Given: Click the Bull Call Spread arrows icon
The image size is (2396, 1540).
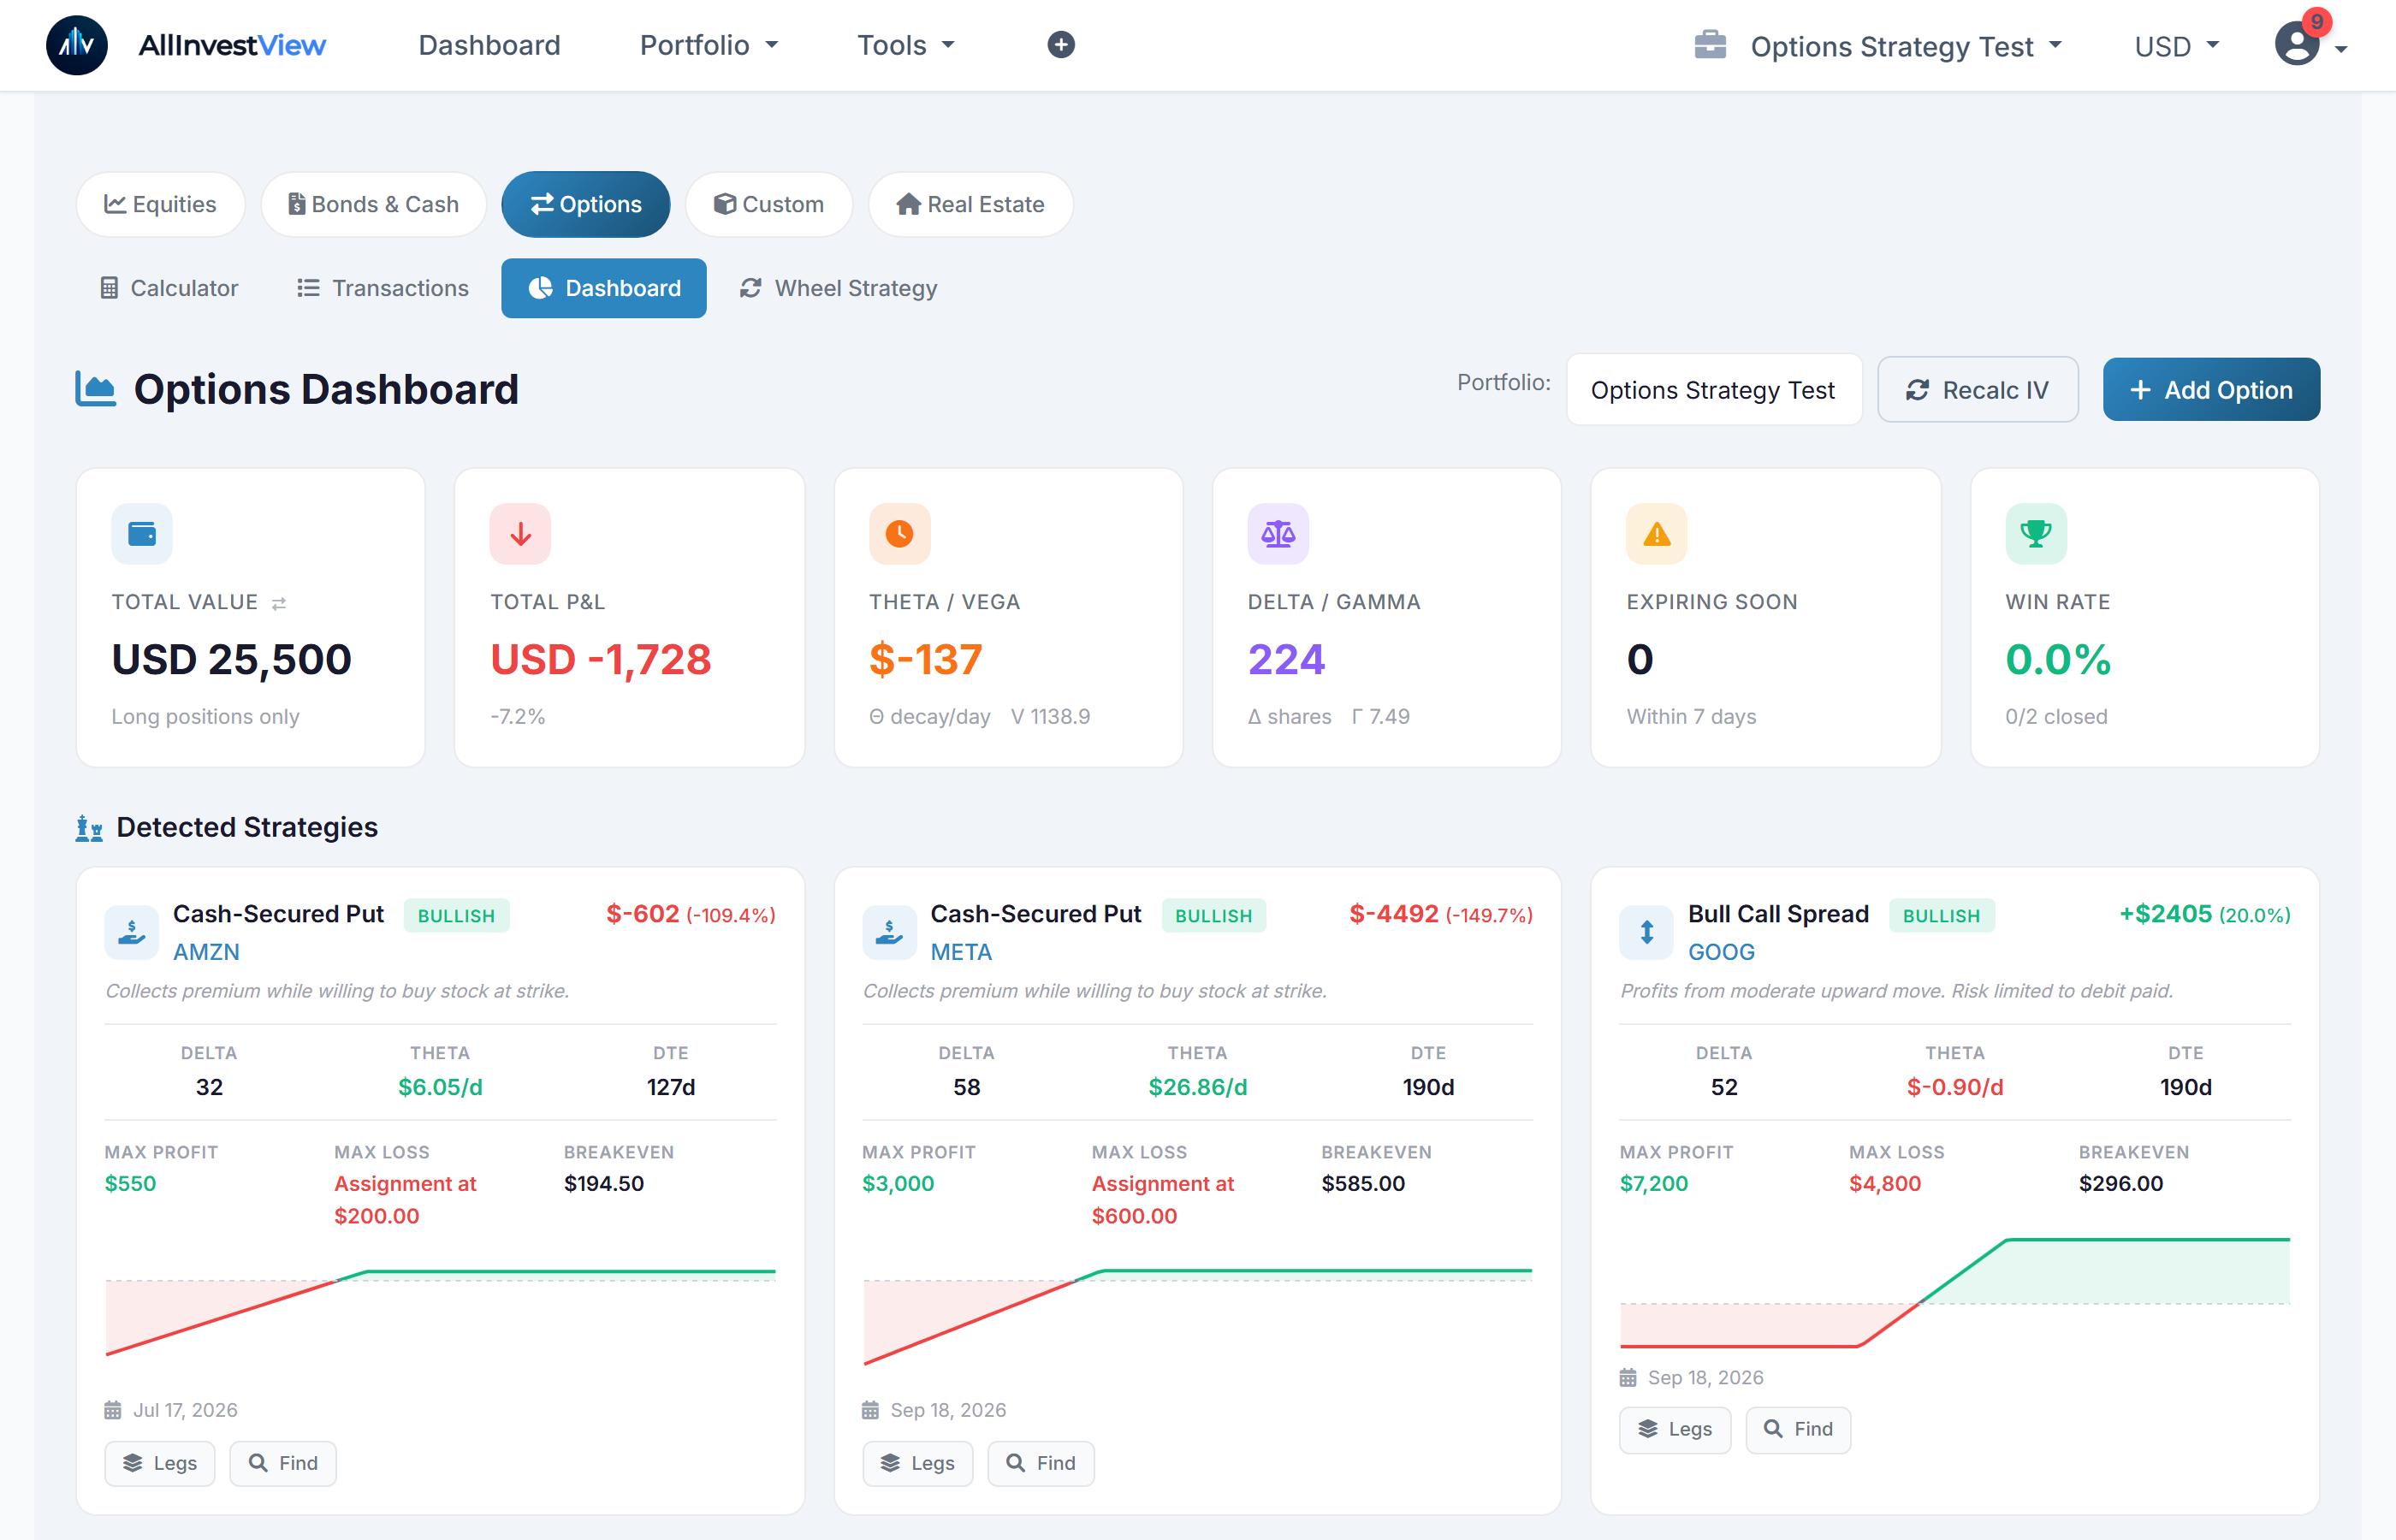Looking at the screenshot, I should pyautogui.click(x=1646, y=932).
